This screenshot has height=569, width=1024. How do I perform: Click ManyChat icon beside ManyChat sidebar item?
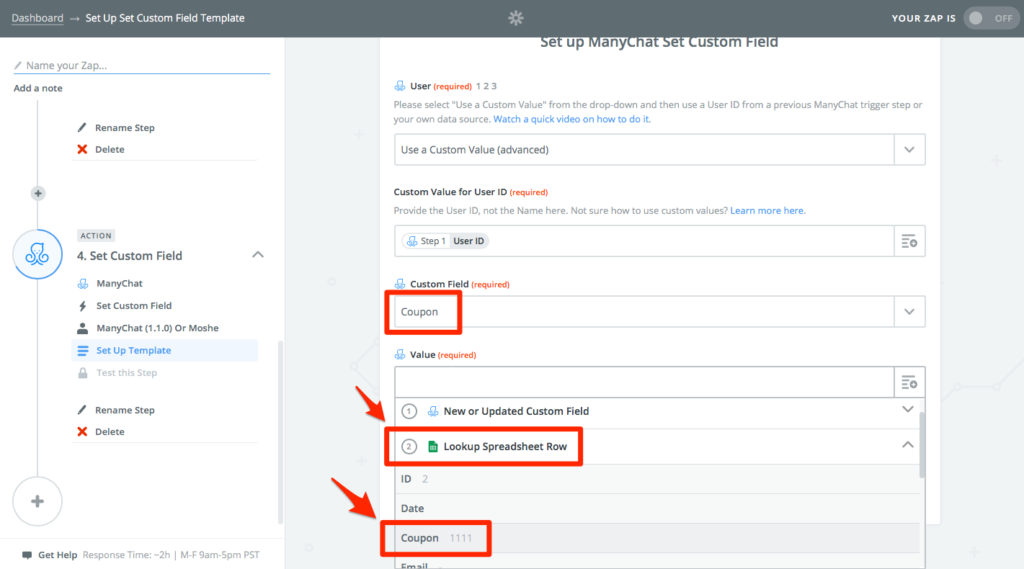(82, 284)
